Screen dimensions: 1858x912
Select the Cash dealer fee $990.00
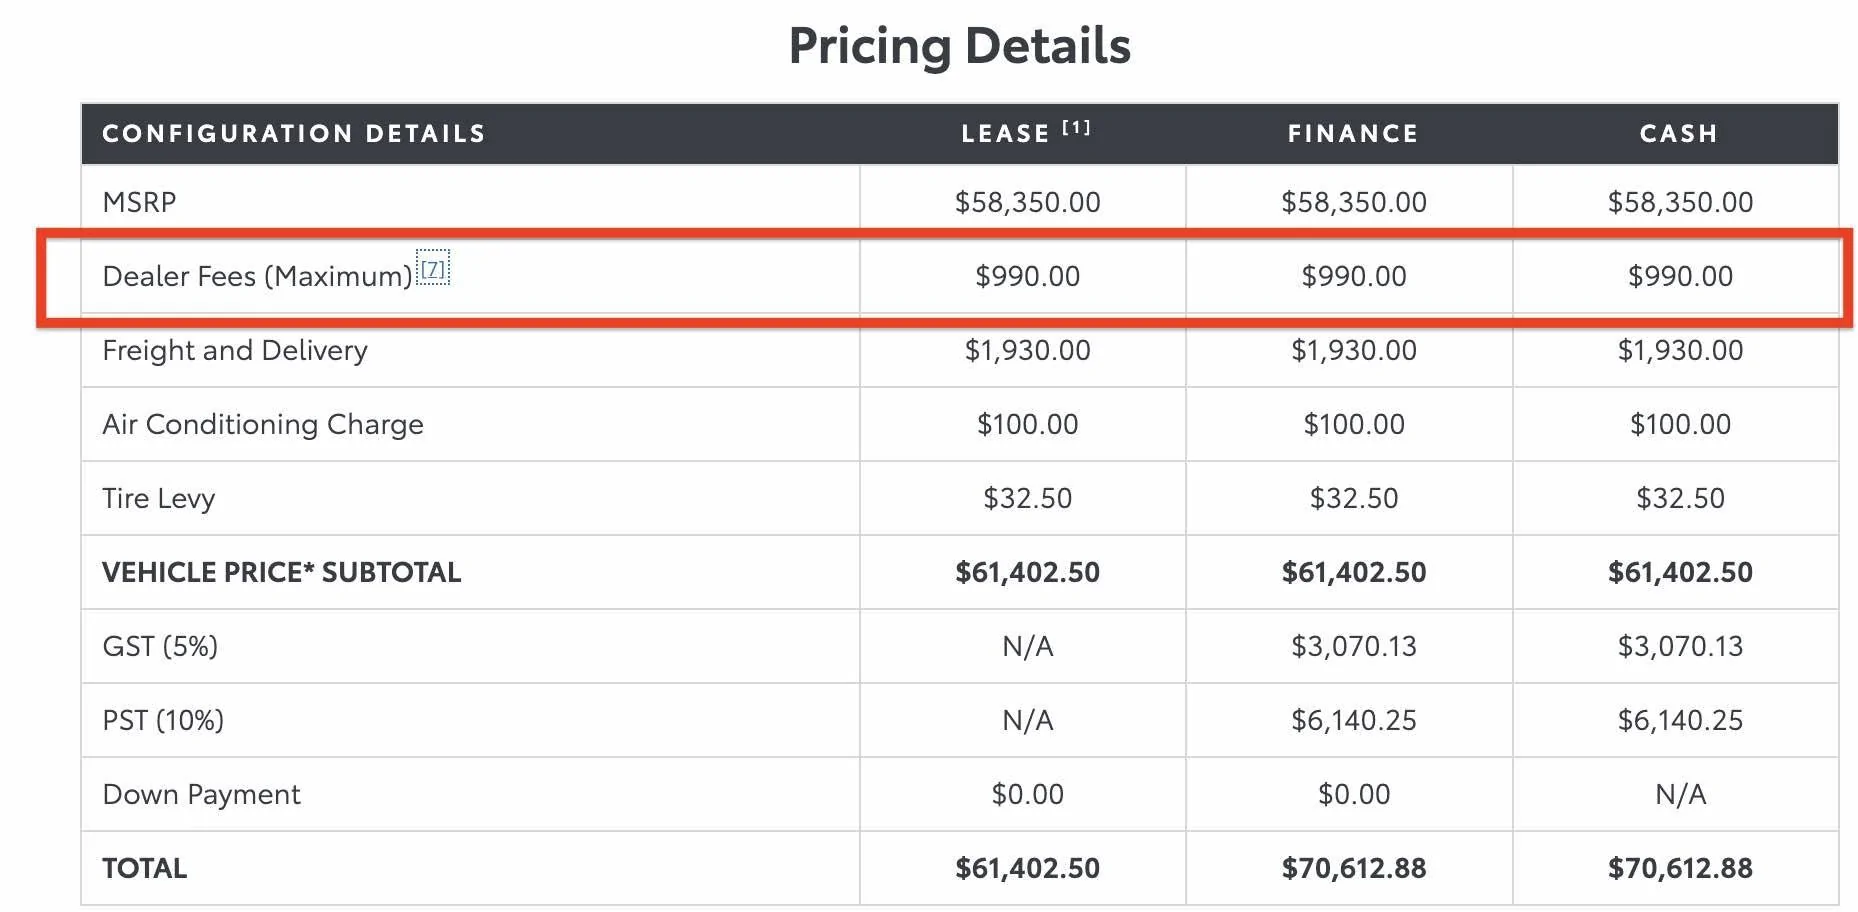[x=1680, y=276]
